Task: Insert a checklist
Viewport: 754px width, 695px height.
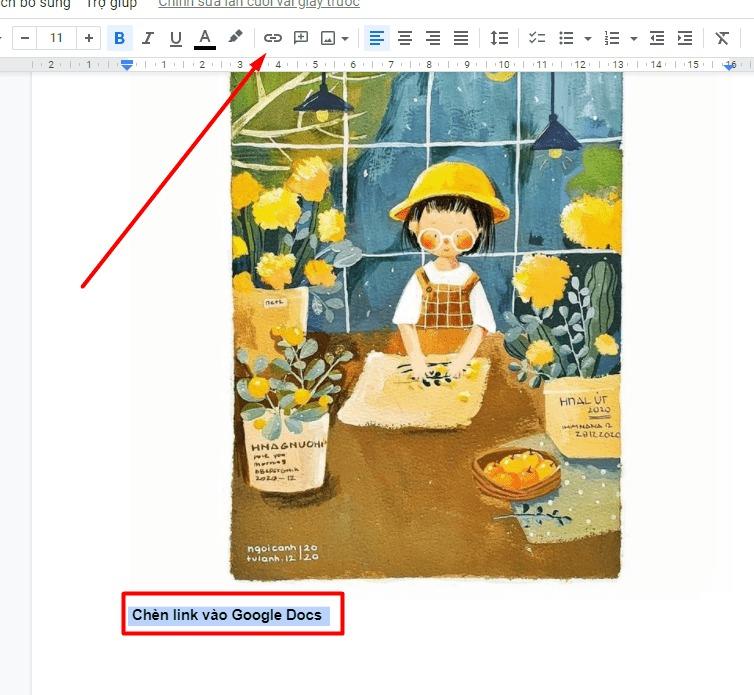Action: point(537,38)
